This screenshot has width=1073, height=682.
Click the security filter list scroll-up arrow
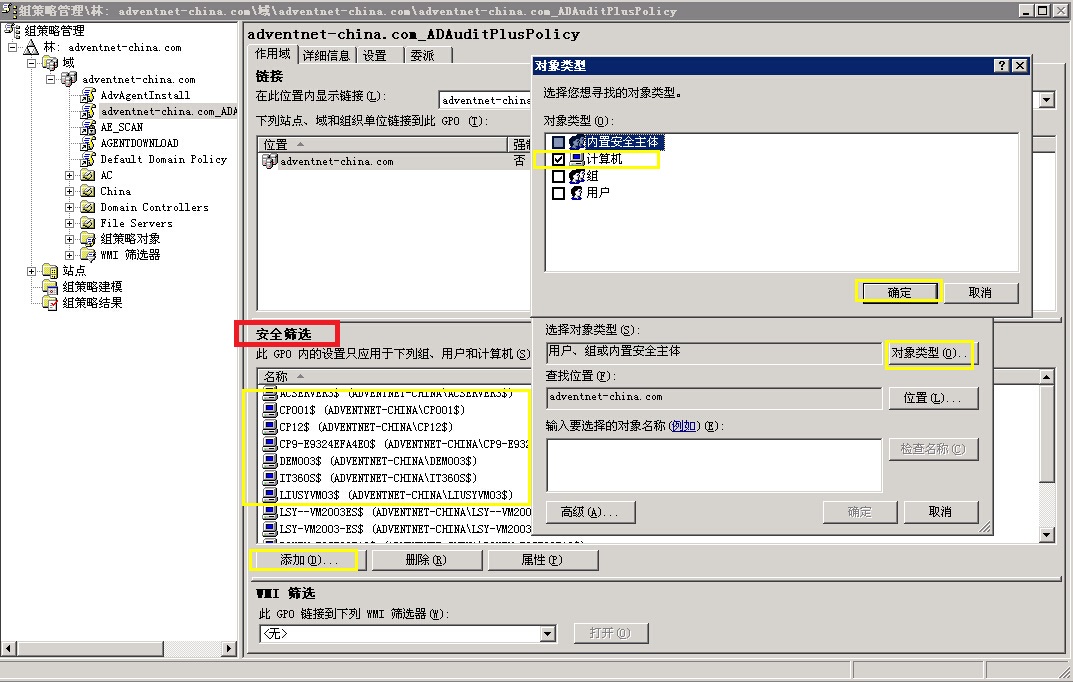click(1046, 376)
